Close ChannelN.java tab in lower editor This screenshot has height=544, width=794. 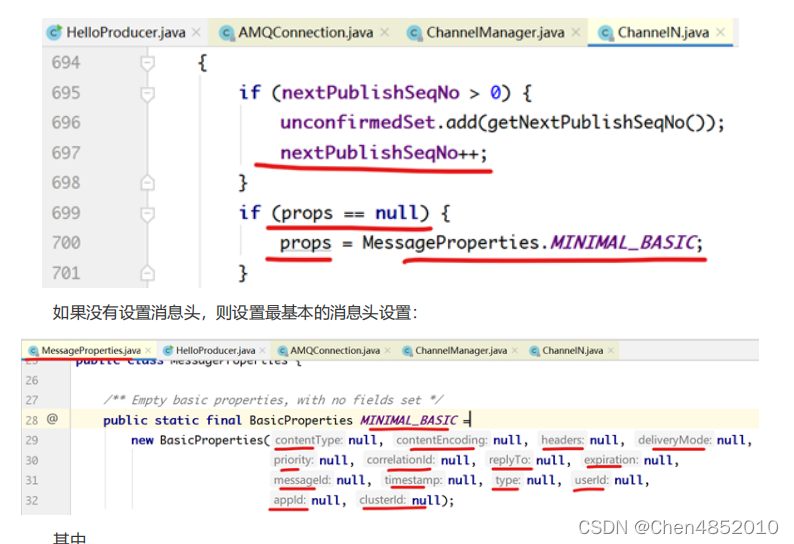point(611,351)
